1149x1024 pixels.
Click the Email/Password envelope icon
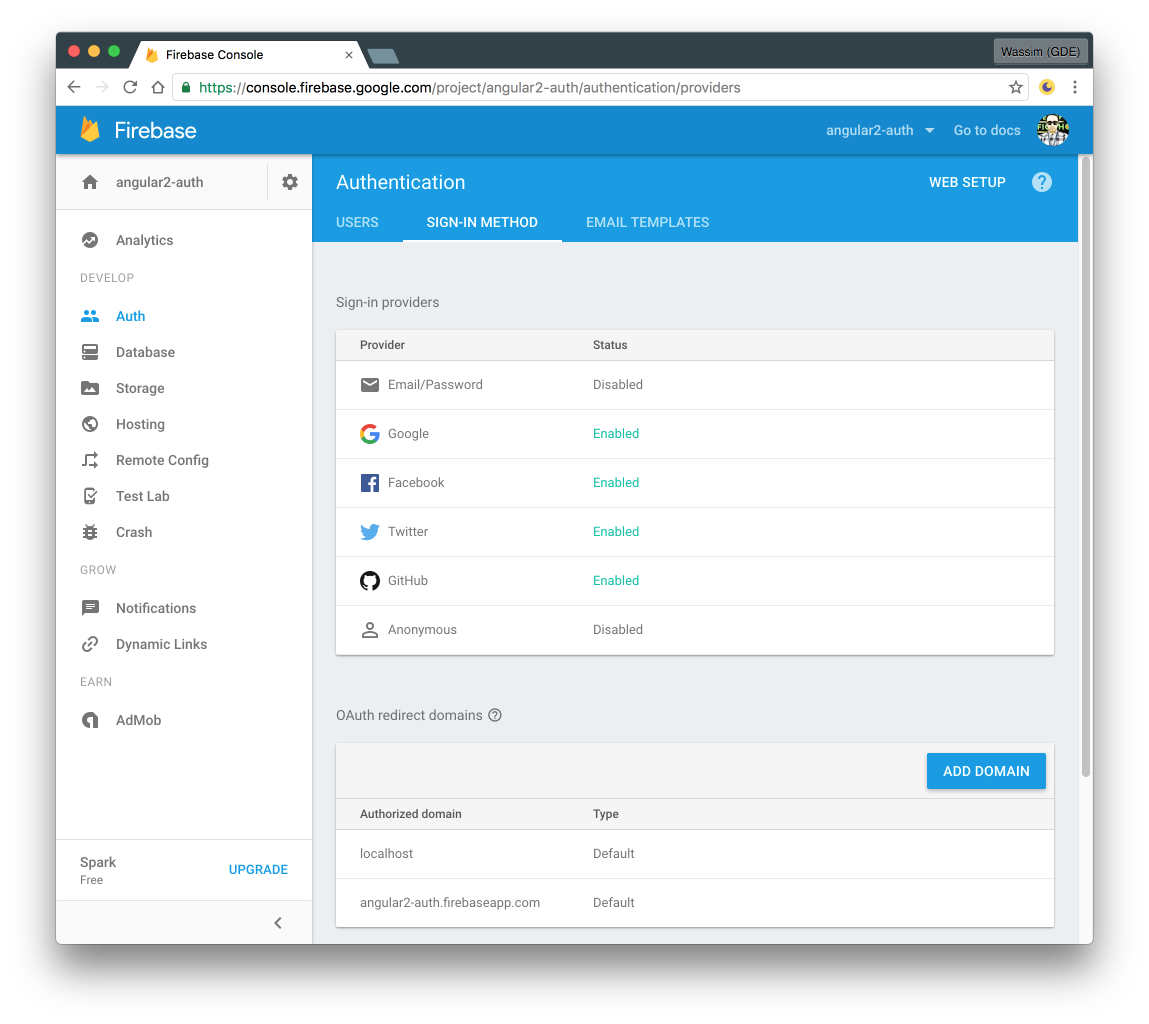pyautogui.click(x=370, y=384)
